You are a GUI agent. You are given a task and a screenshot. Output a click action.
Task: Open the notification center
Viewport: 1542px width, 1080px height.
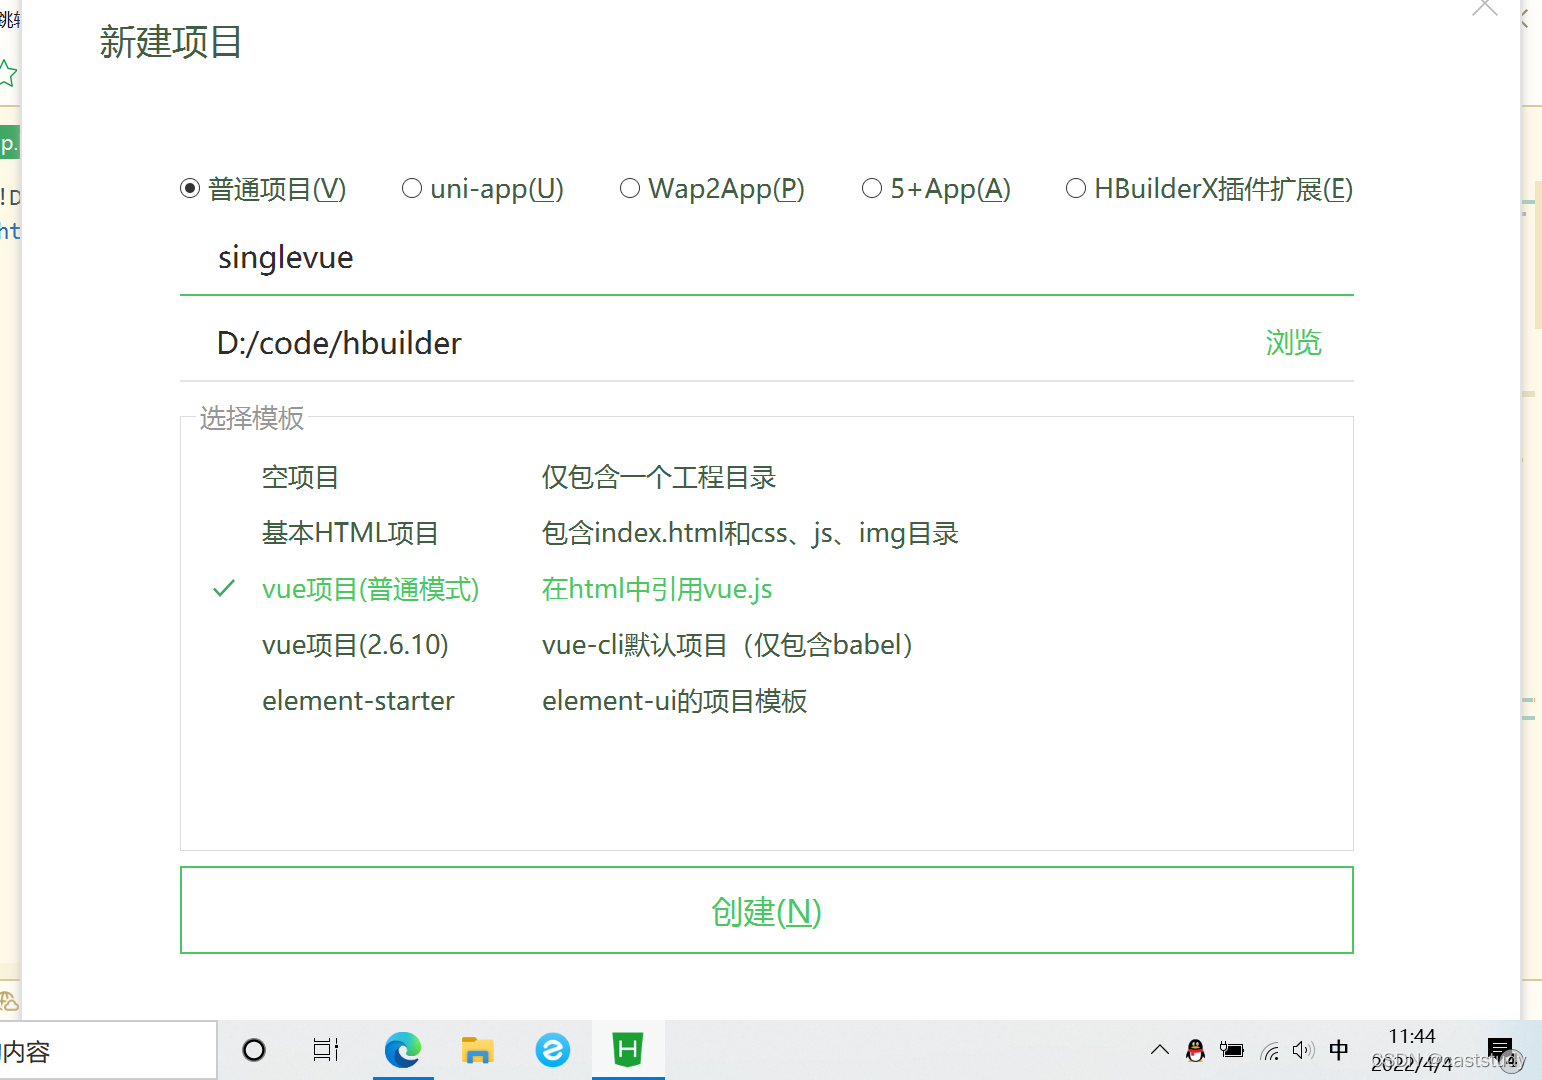(1500, 1049)
